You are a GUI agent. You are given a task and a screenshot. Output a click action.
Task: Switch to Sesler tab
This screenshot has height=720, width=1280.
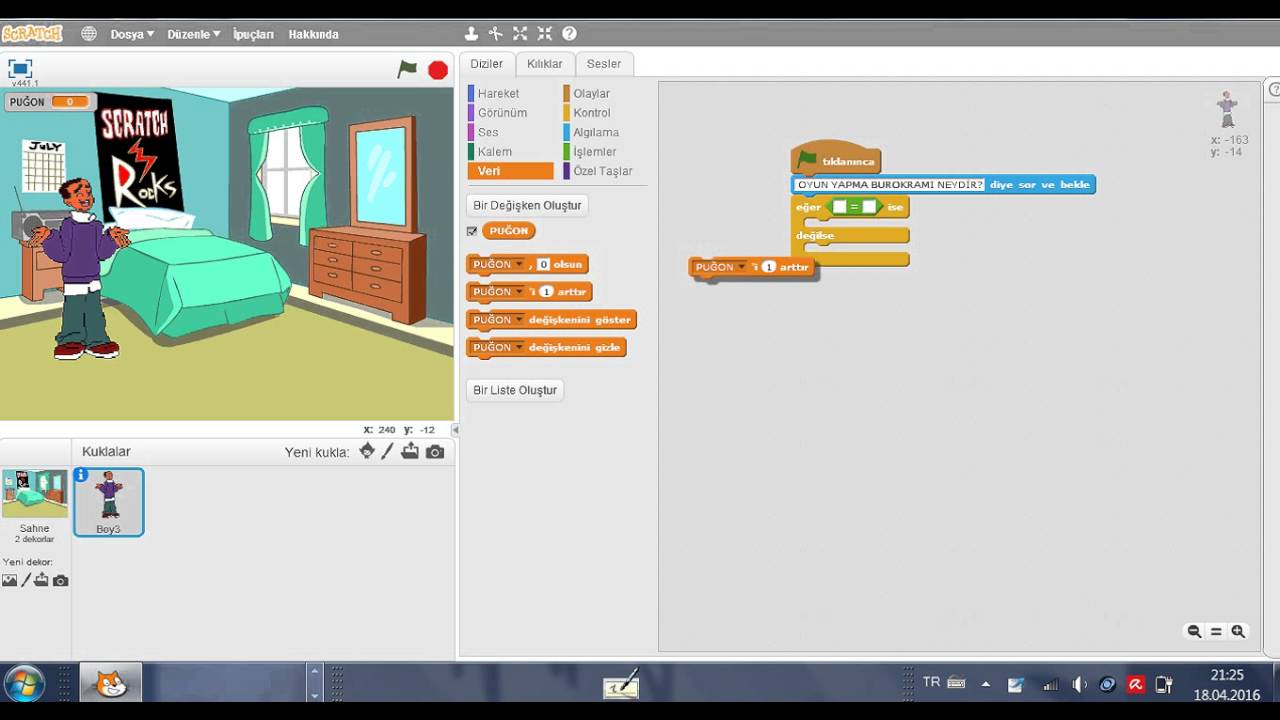(x=604, y=64)
